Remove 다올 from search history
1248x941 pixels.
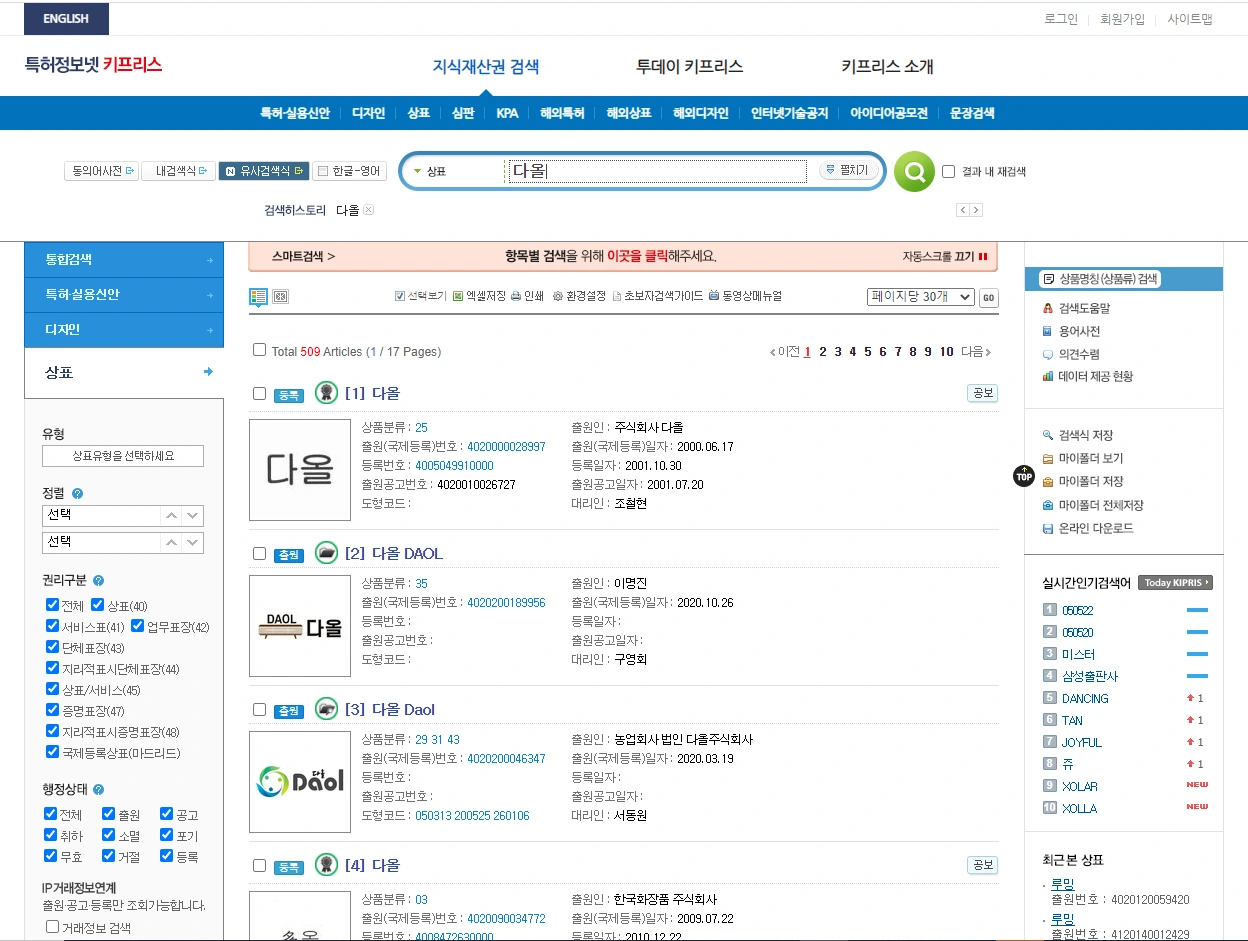coord(368,210)
